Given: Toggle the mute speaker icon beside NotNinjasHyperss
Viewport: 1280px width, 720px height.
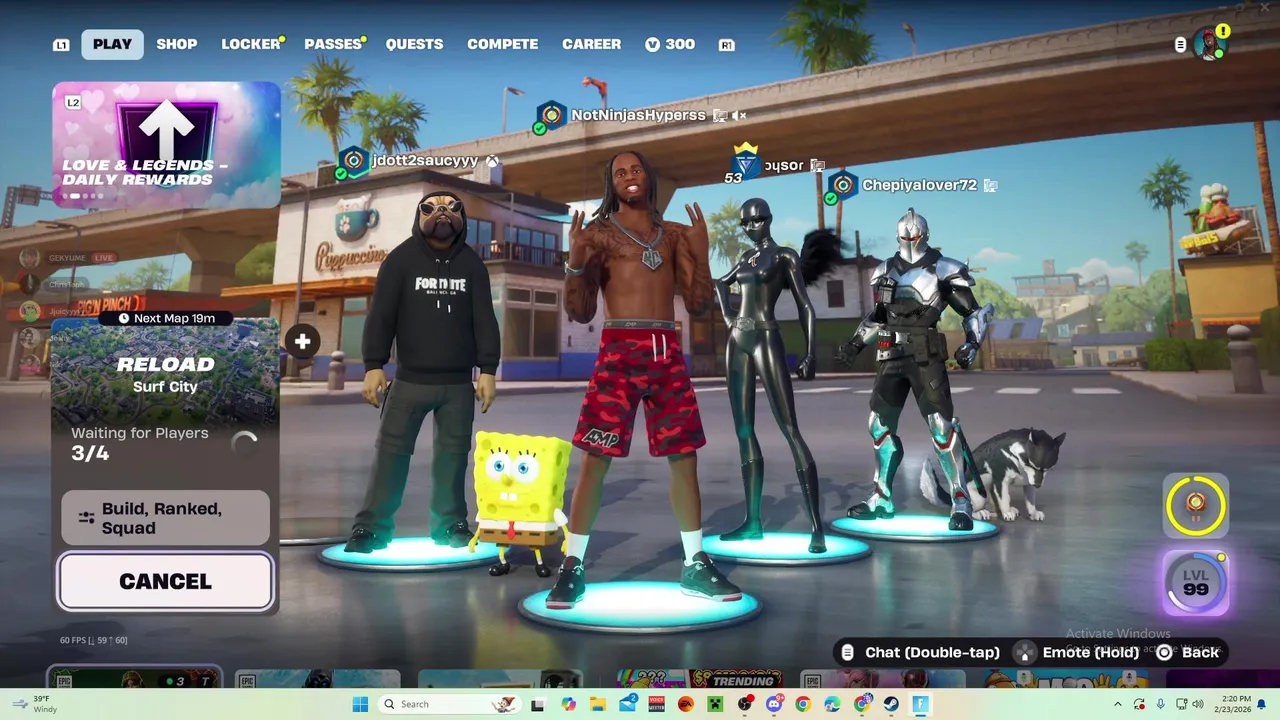Looking at the screenshot, I should click(x=739, y=116).
